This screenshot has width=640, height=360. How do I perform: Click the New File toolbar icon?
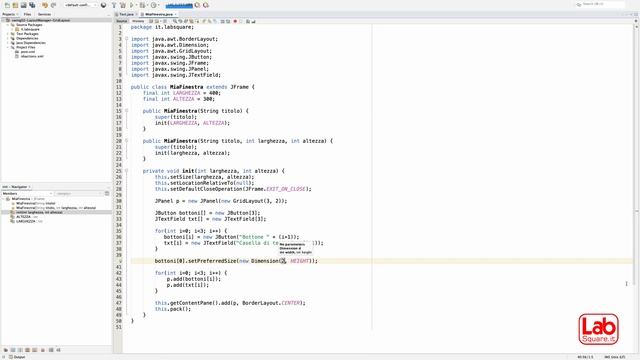point(7,5)
